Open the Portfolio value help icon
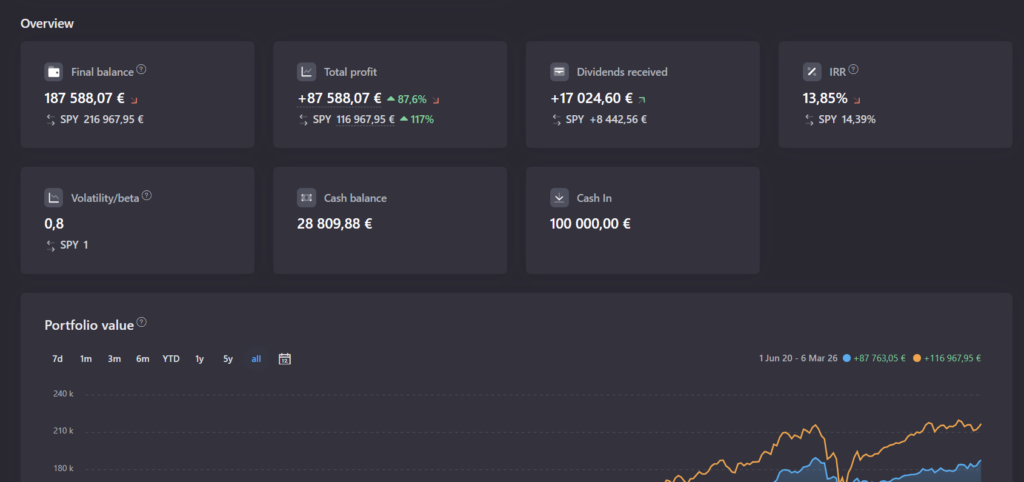The image size is (1024, 482). [x=141, y=322]
